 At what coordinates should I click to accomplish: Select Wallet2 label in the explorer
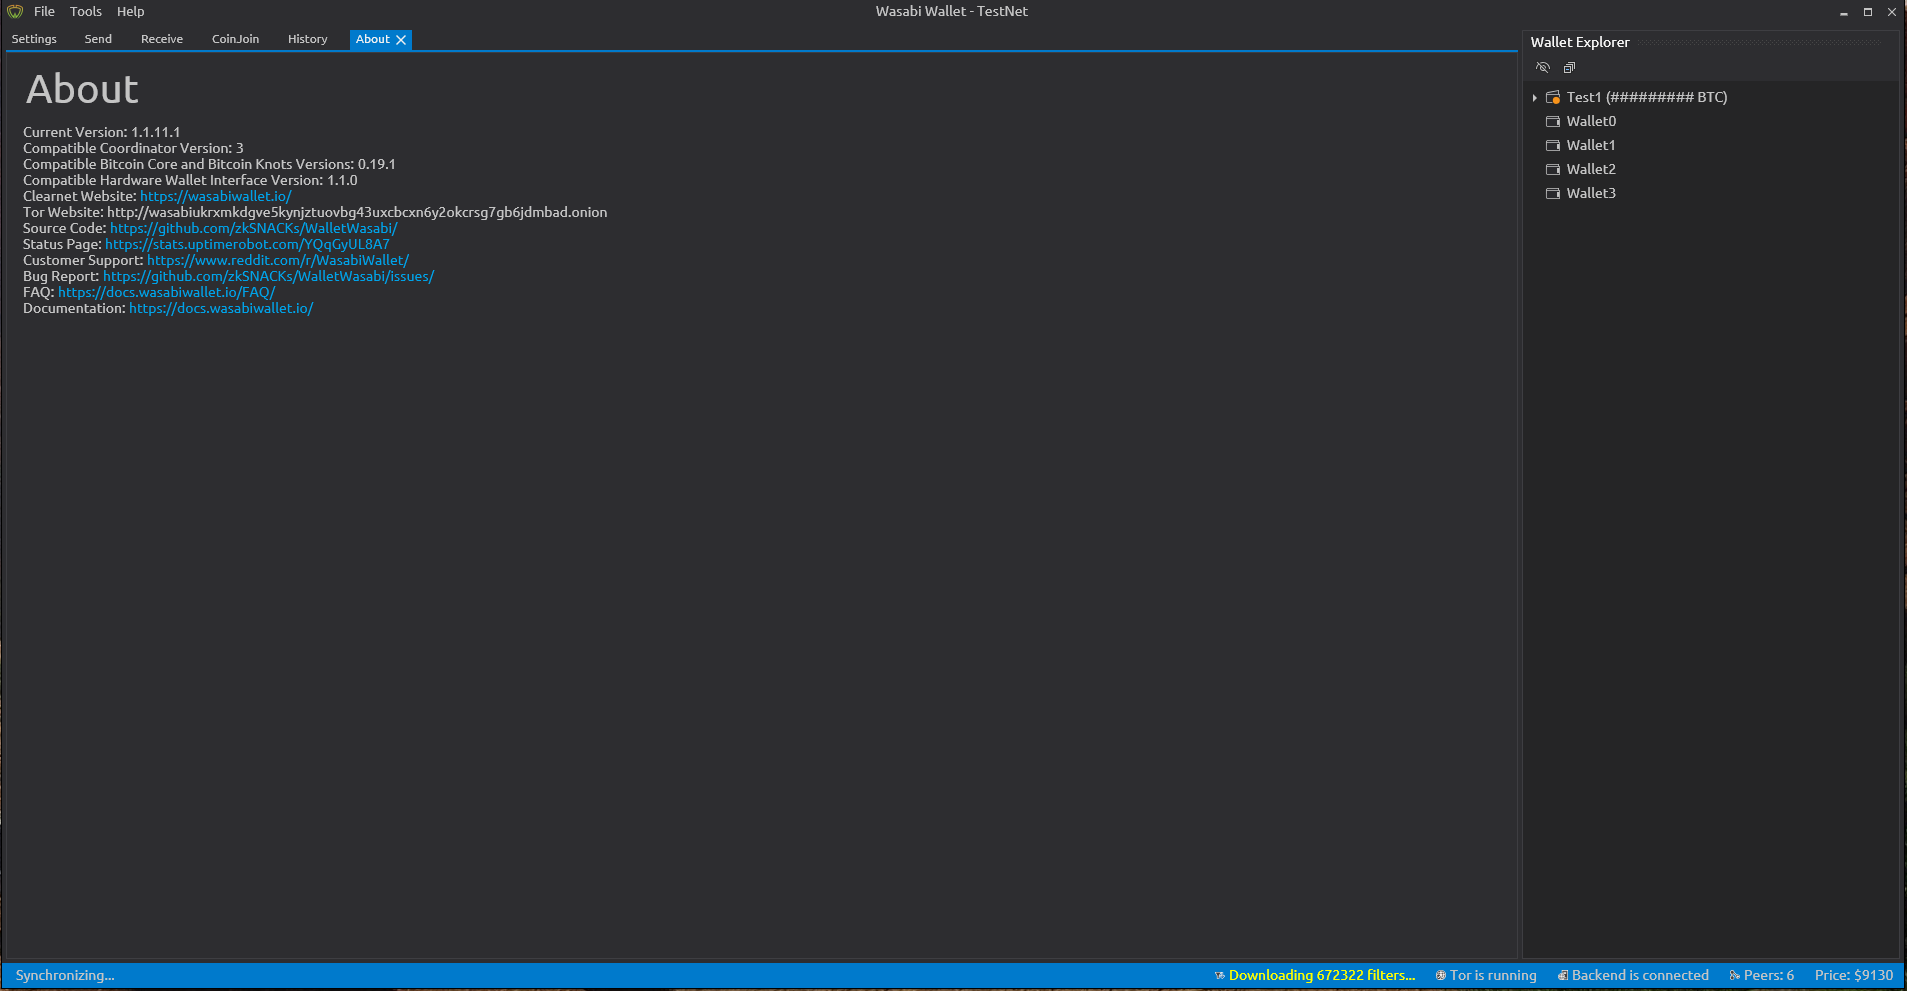[1591, 169]
